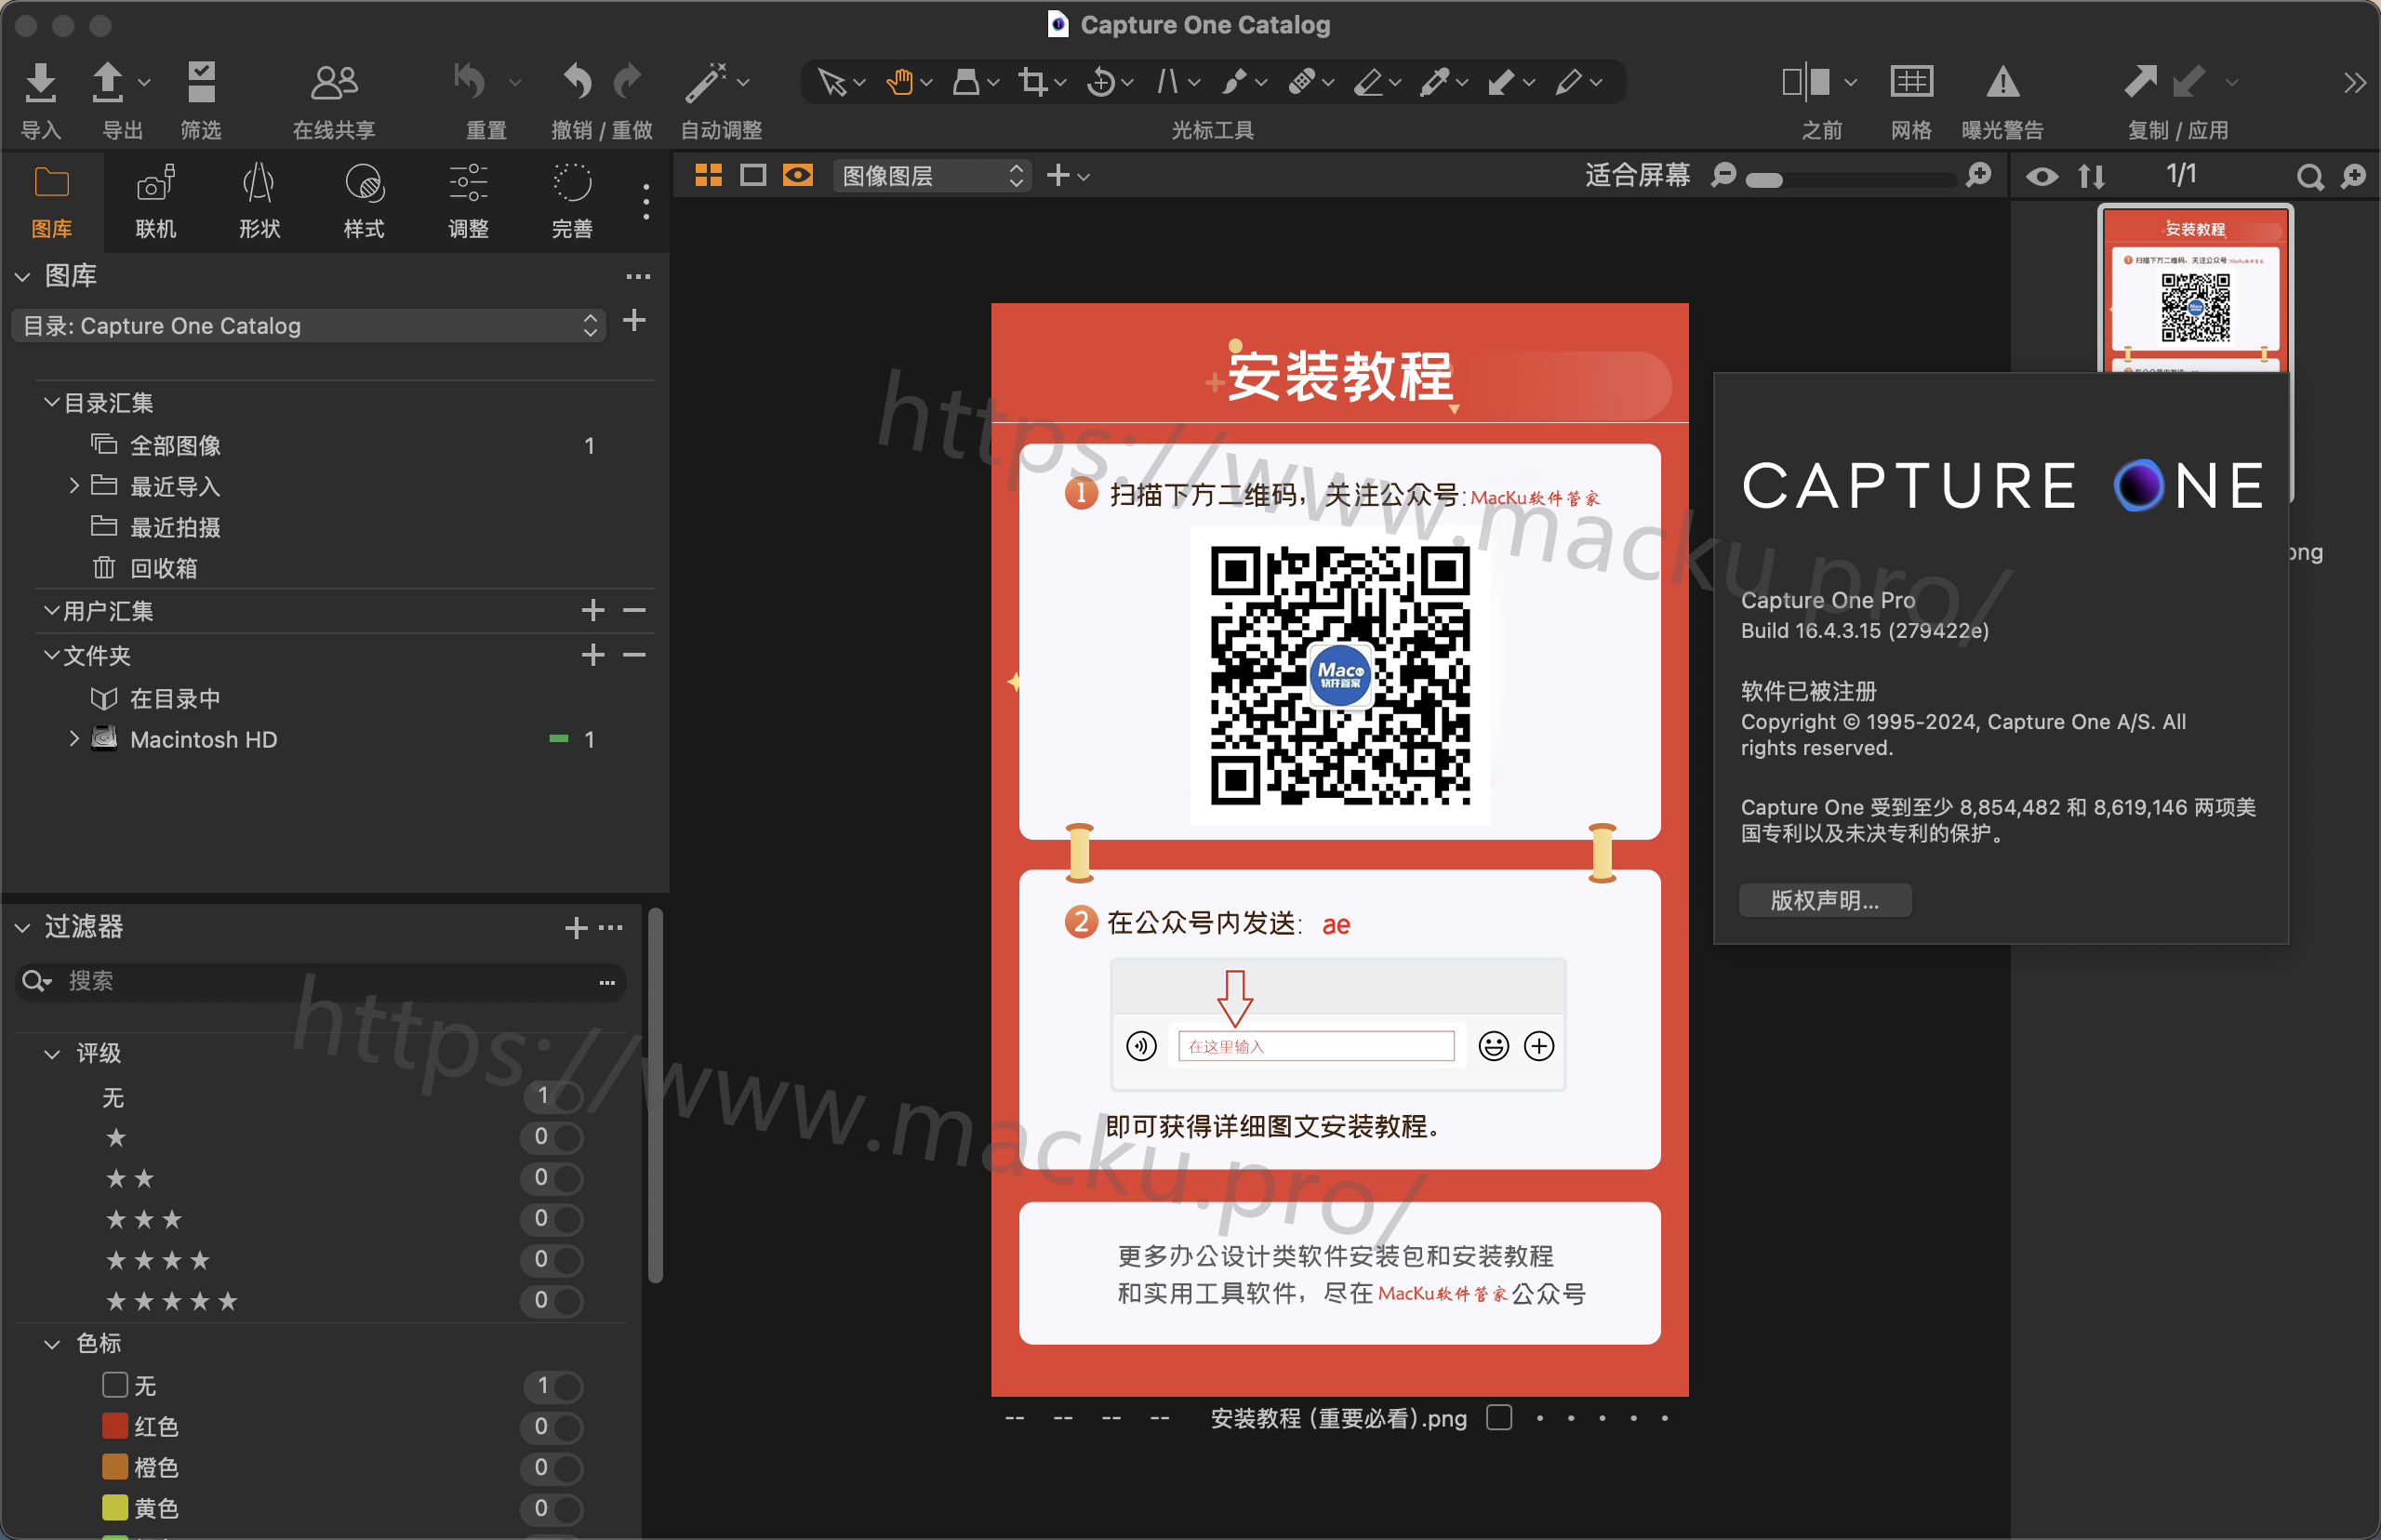2381x1540 pixels.
Task: Click the copyright notice (版权声明...) button
Action: point(1825,900)
